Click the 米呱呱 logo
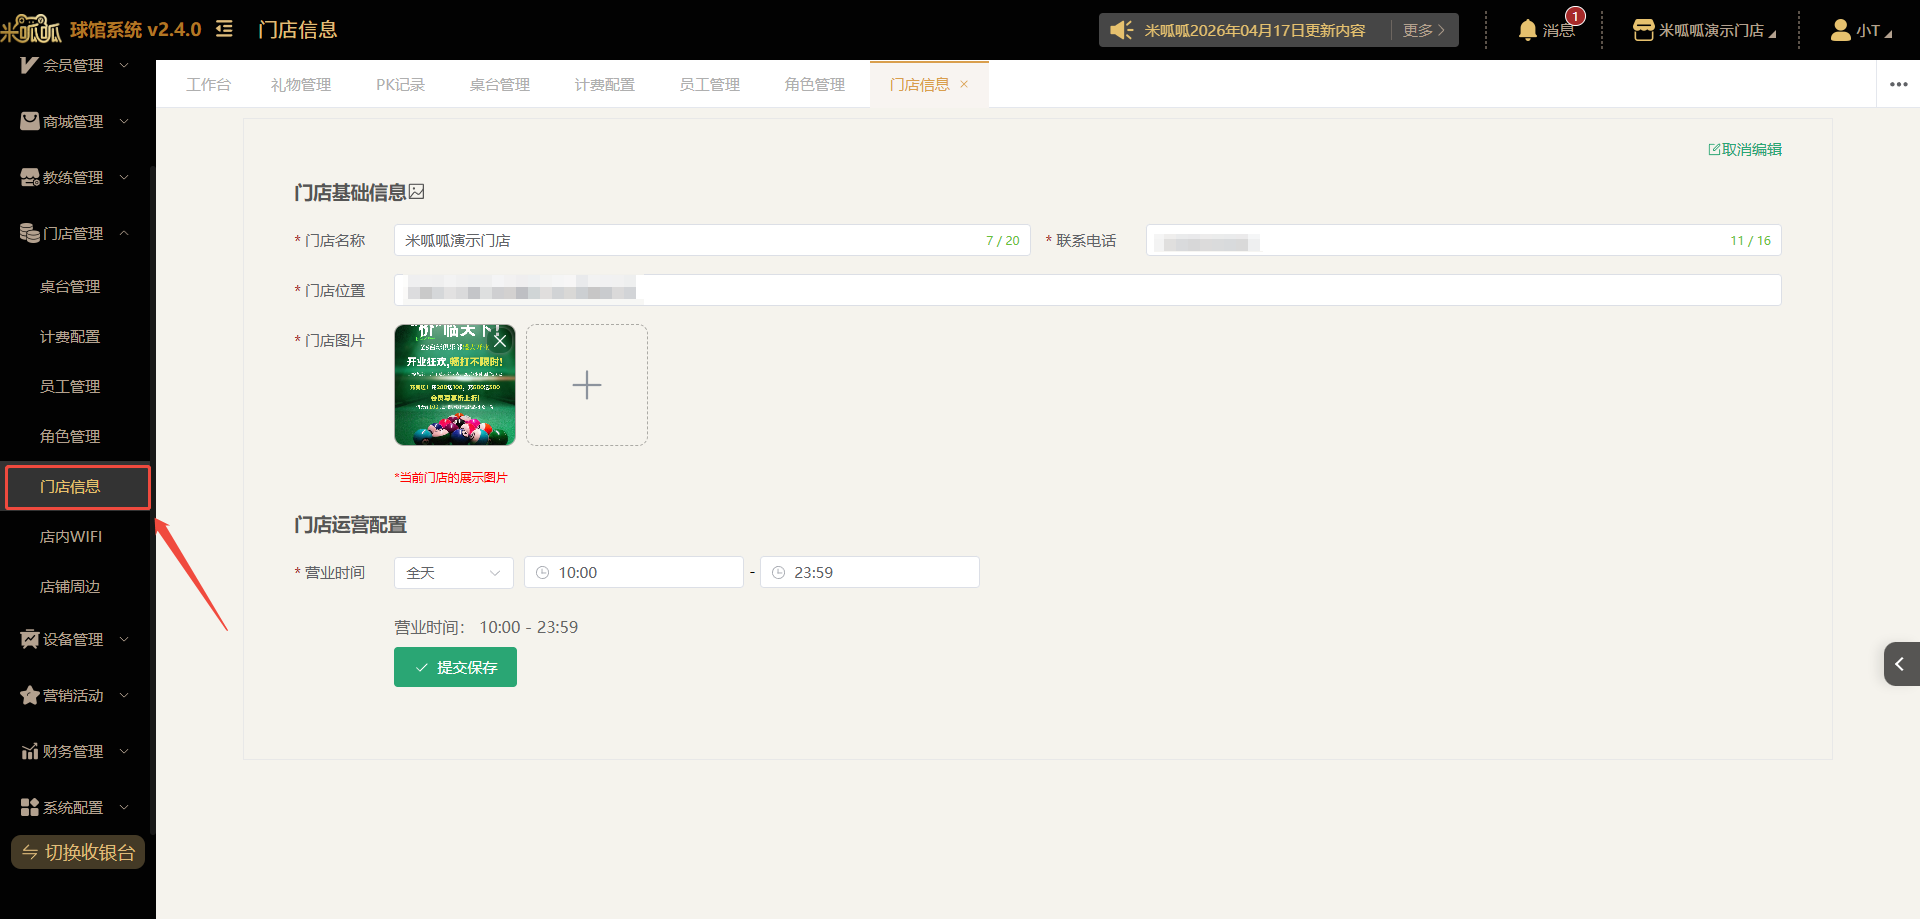 (x=31, y=29)
